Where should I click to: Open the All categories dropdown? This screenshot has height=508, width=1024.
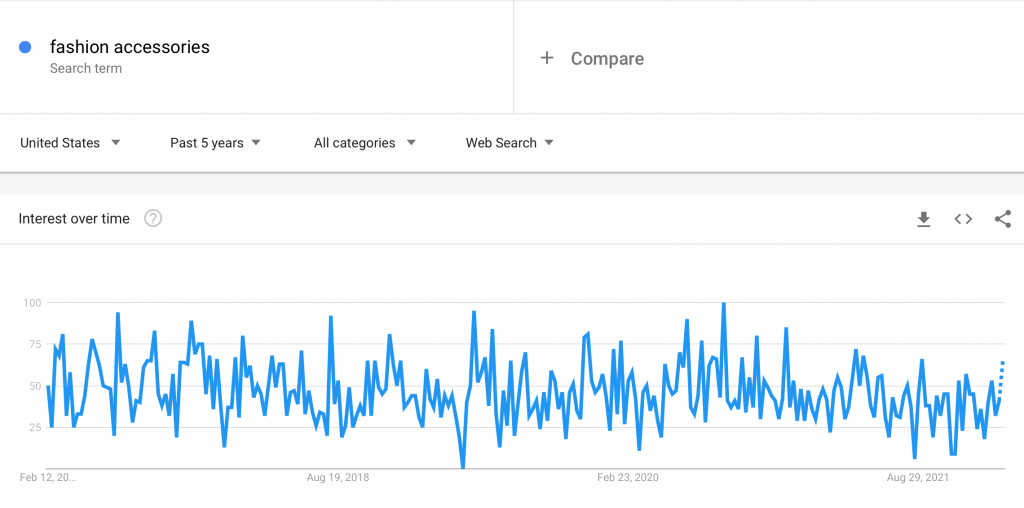point(364,143)
